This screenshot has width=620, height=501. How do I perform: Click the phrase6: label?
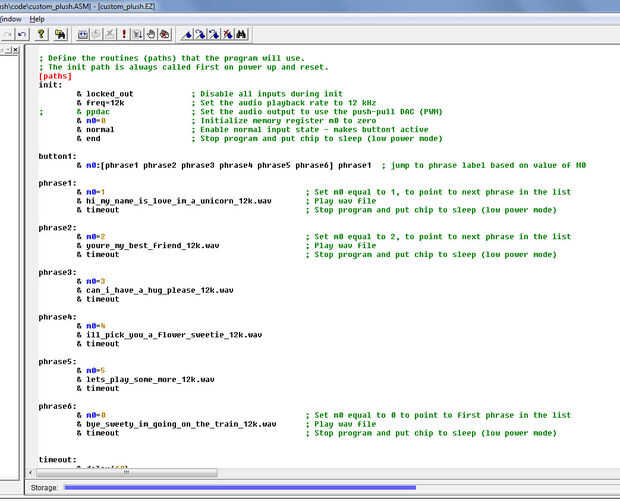(57, 406)
